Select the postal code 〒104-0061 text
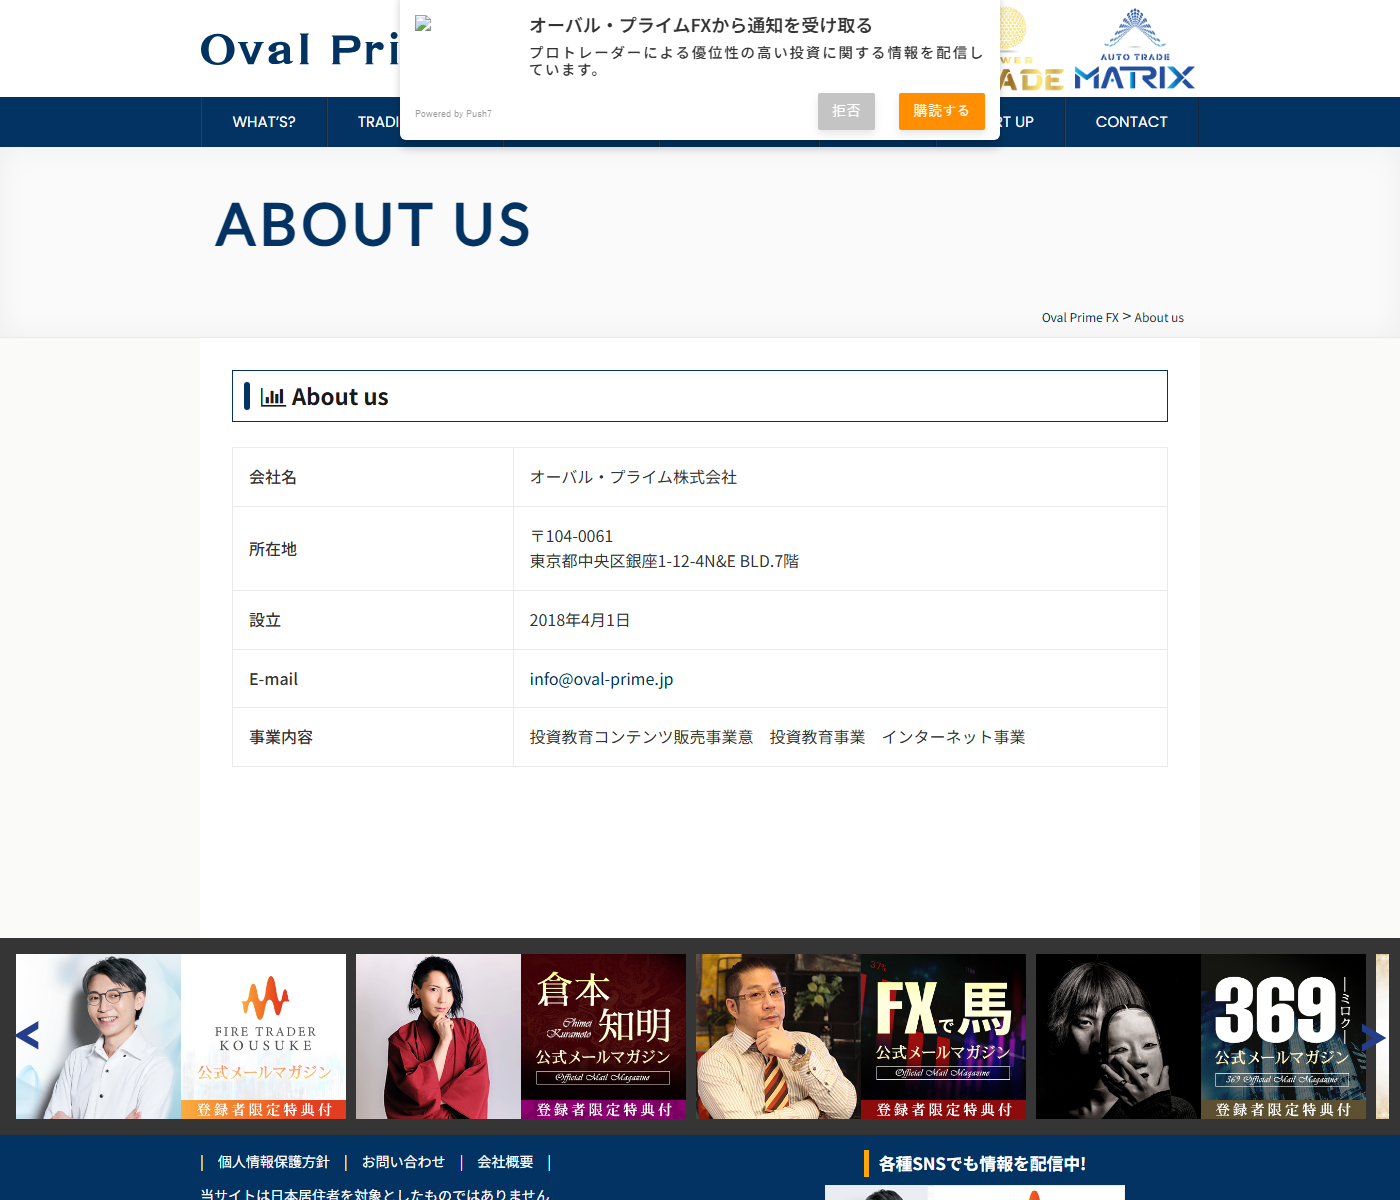The height and width of the screenshot is (1200, 1400). [571, 536]
